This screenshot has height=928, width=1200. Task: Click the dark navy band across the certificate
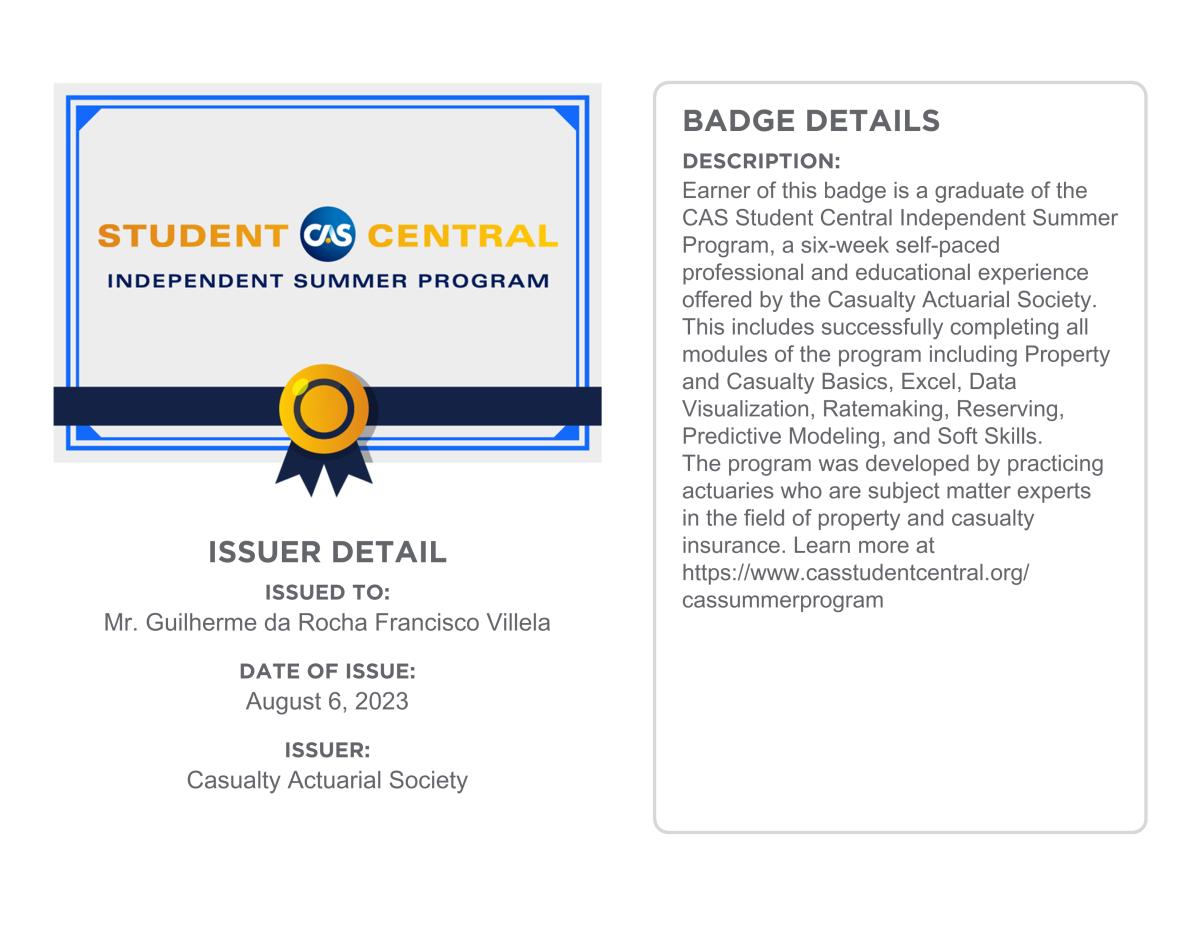point(160,406)
